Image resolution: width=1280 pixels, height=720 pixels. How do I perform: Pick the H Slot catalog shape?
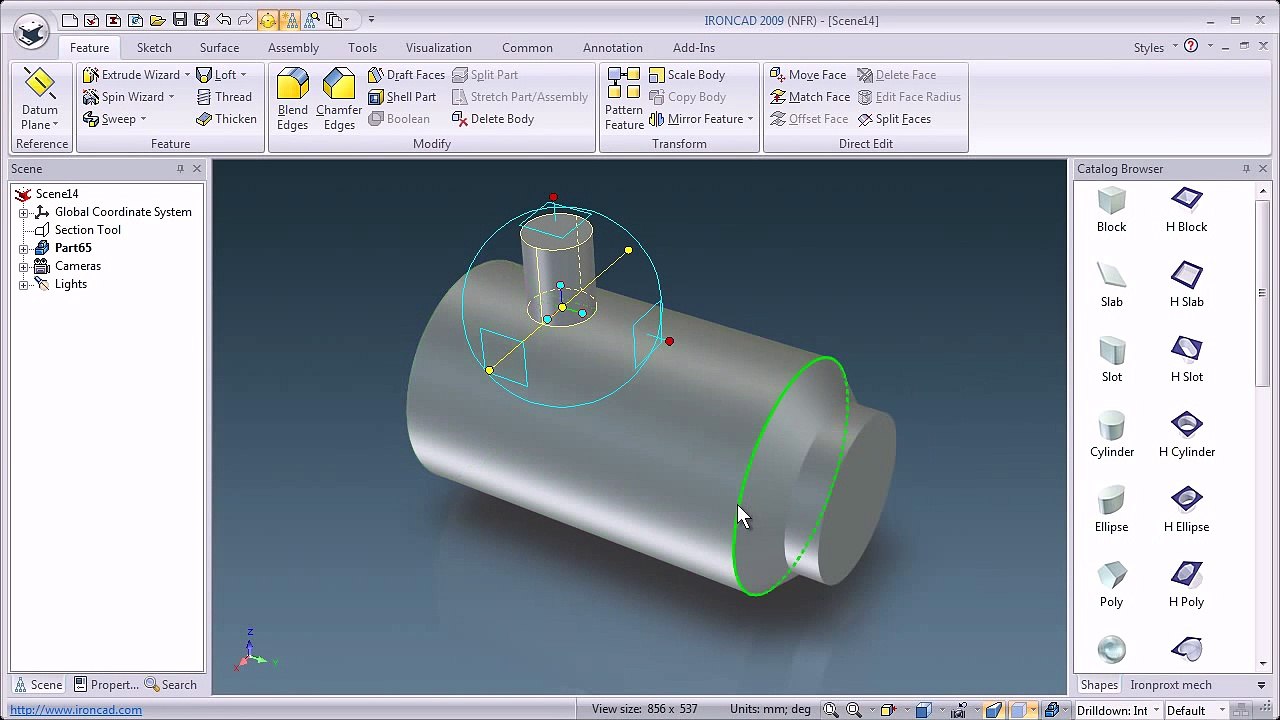point(1186,360)
